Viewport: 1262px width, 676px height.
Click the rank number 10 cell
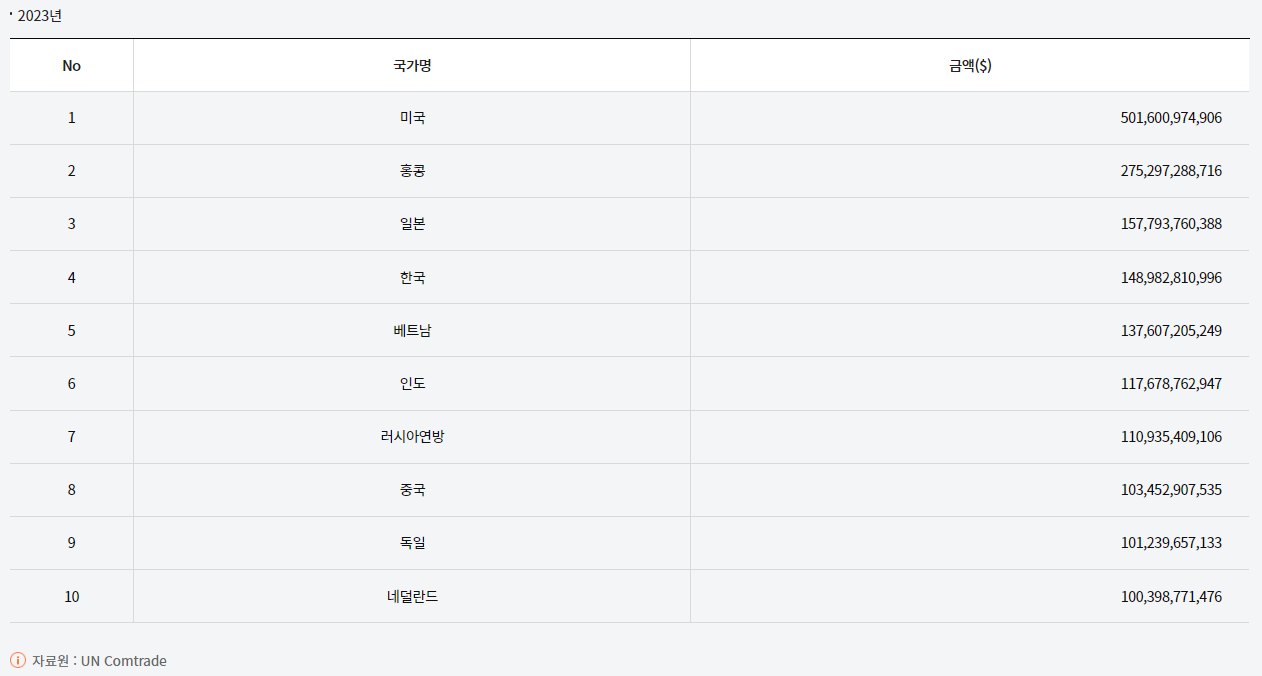tap(72, 597)
